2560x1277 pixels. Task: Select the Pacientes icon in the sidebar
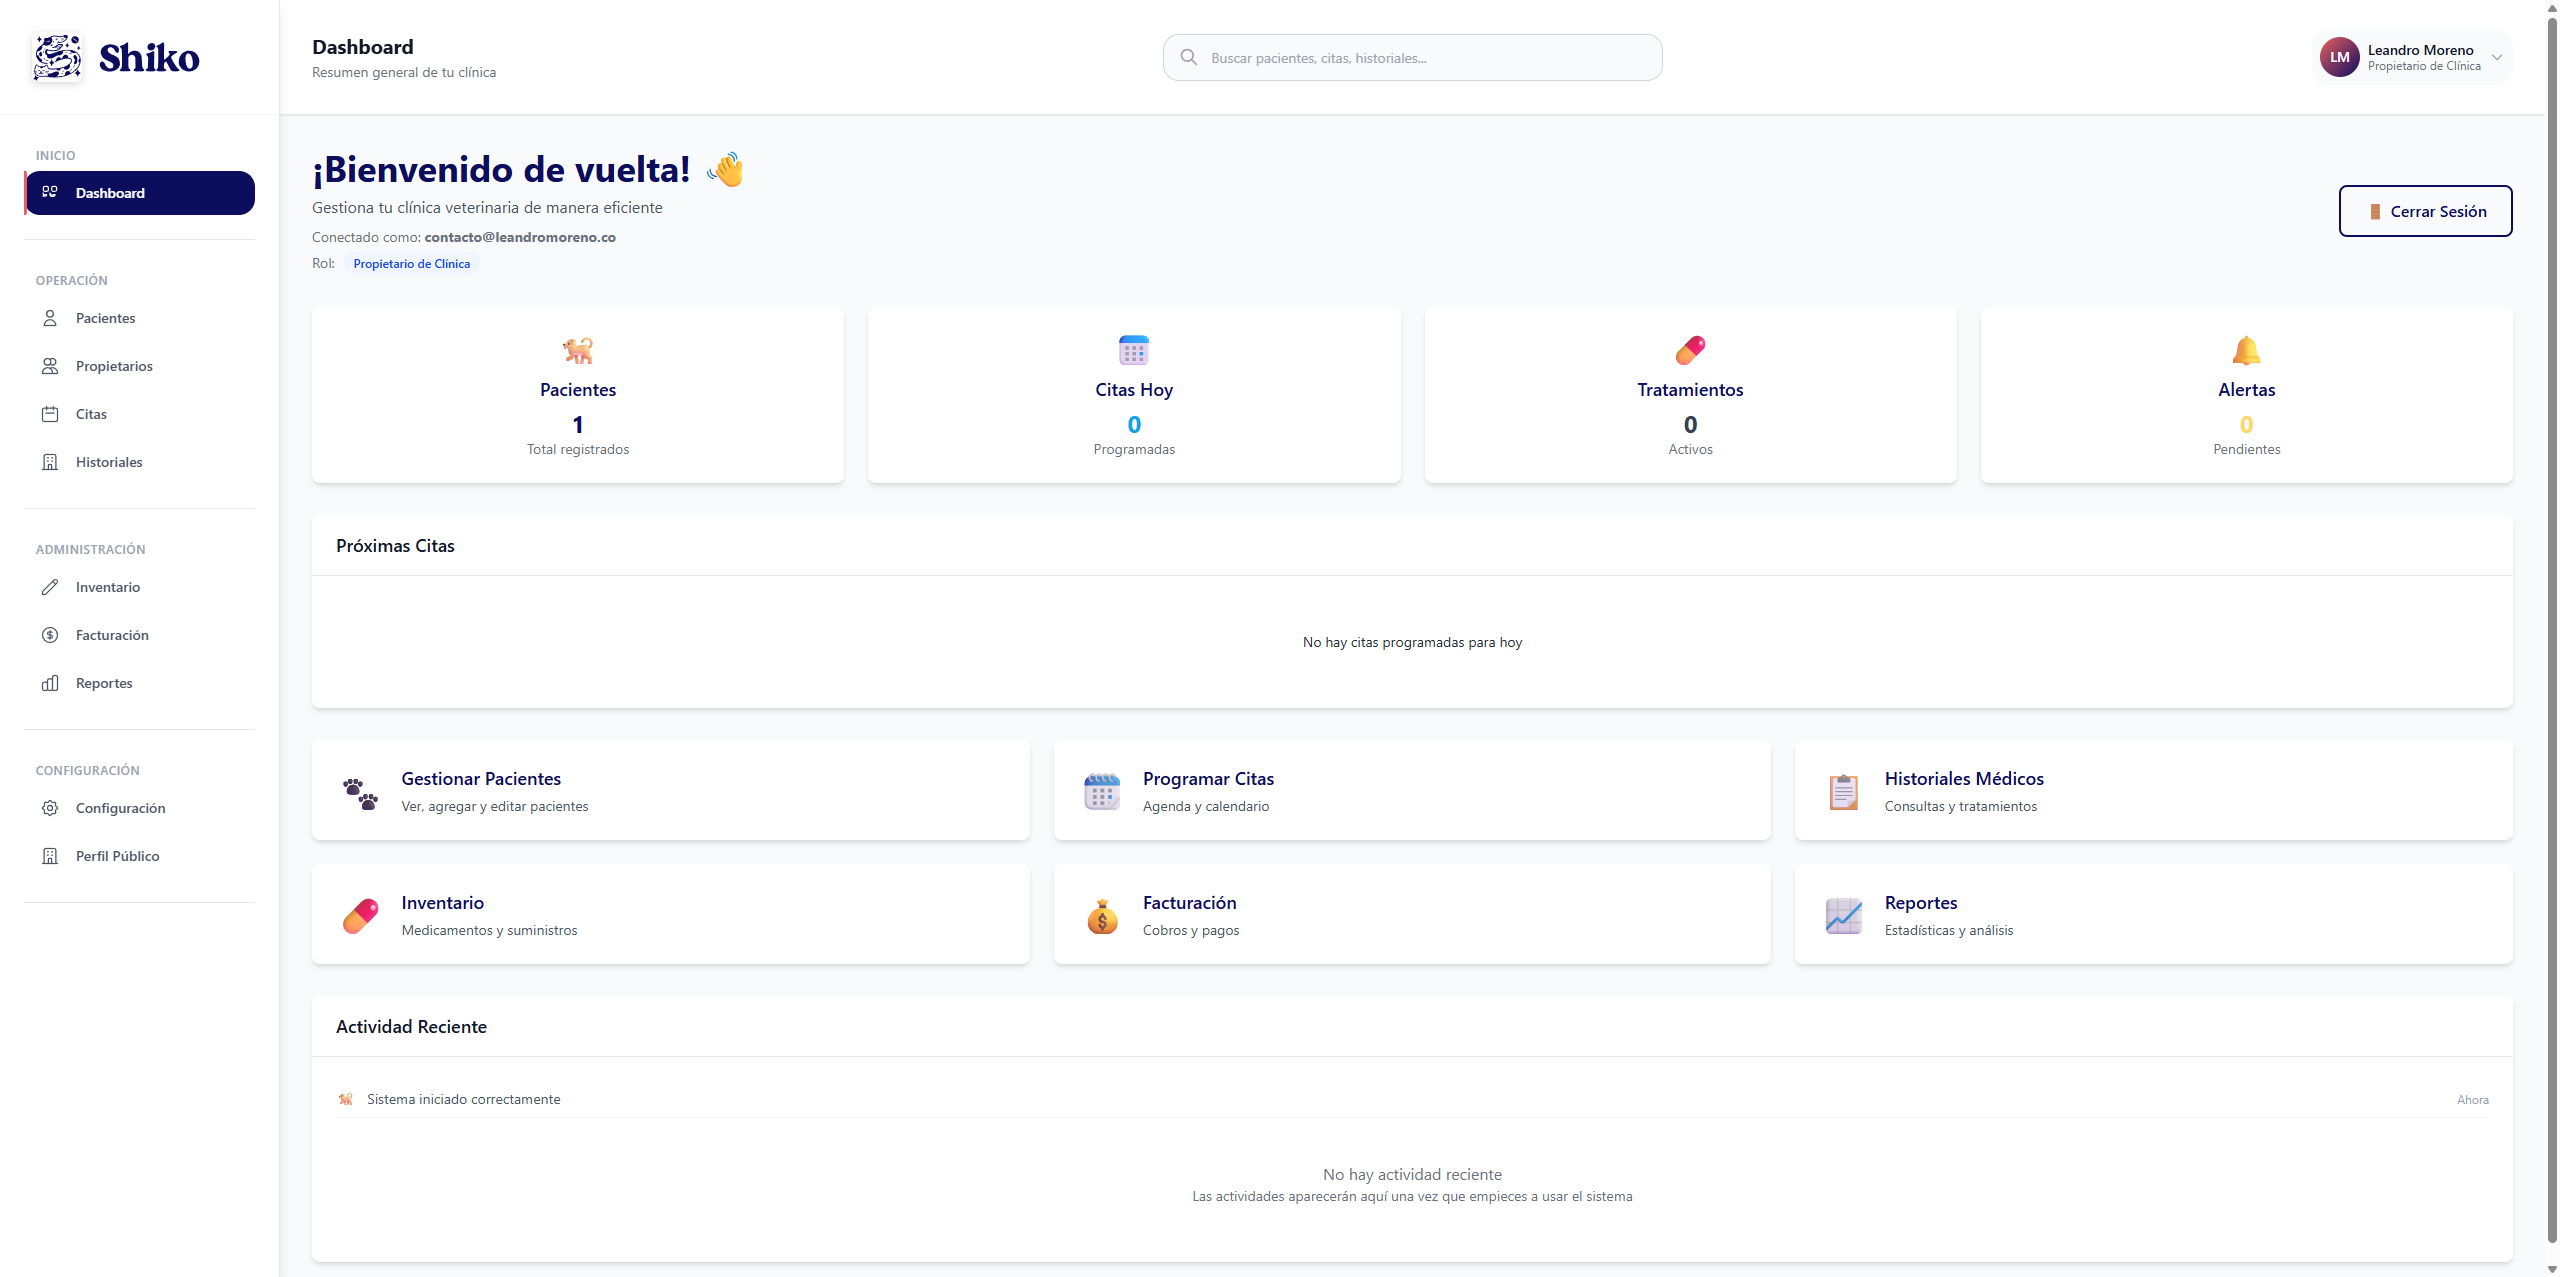tap(51, 317)
